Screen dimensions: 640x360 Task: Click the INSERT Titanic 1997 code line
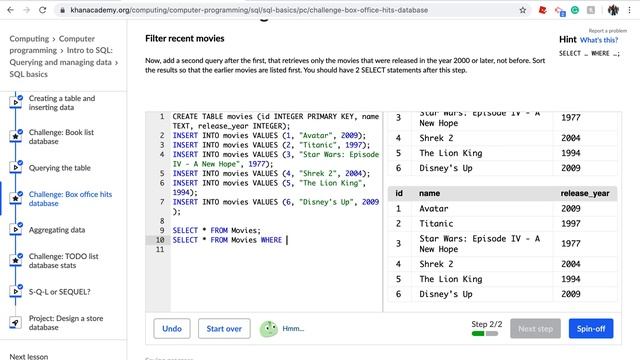click(x=271, y=145)
